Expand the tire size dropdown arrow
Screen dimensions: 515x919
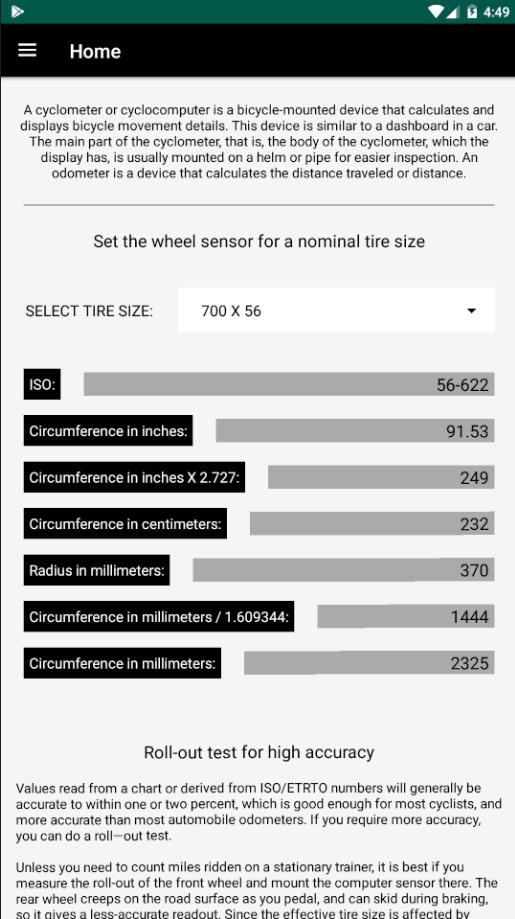pyautogui.click(x=471, y=311)
